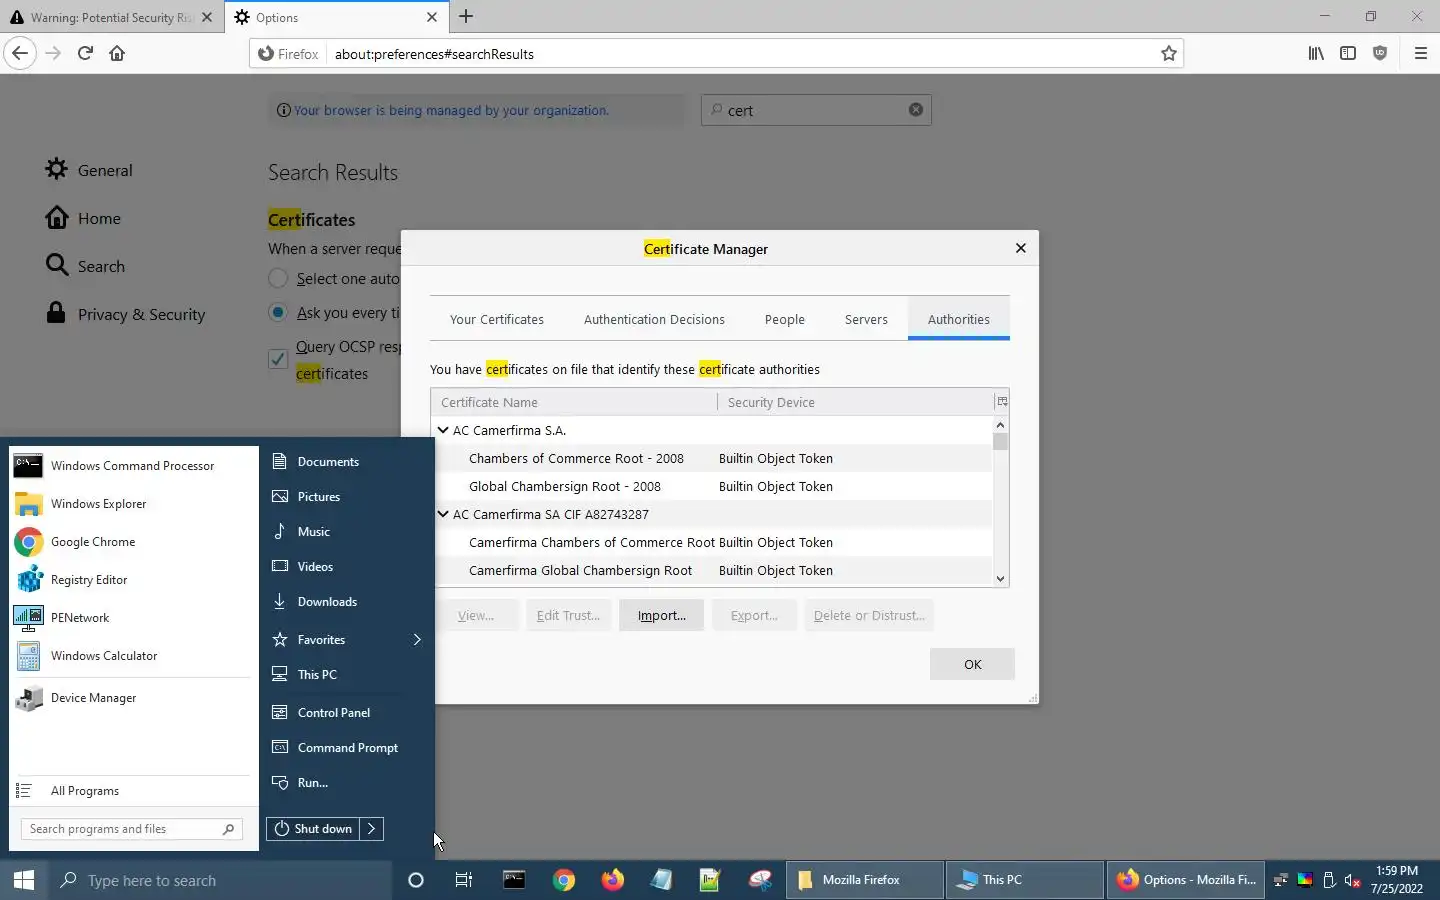Click the Windows Start button
The height and width of the screenshot is (900, 1440).
[x=24, y=880]
